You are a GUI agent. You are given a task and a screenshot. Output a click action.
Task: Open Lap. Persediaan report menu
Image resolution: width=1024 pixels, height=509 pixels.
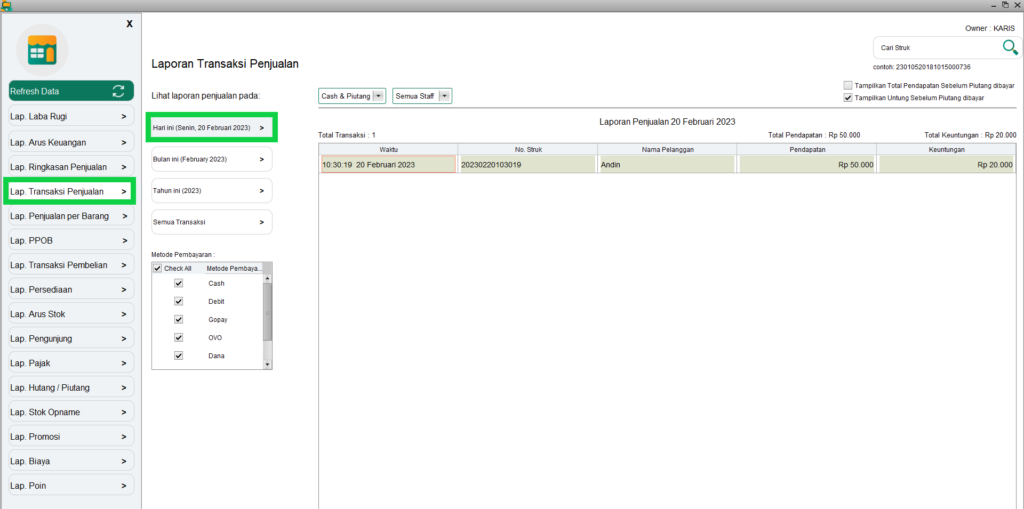pyautogui.click(x=70, y=289)
